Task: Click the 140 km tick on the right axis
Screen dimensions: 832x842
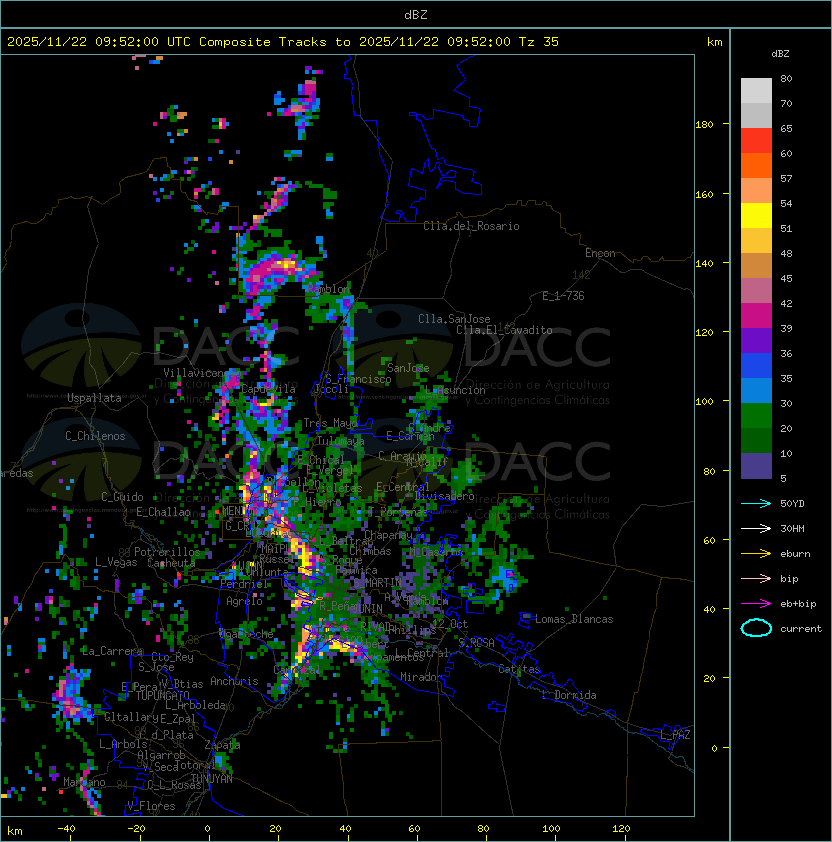Action: [704, 264]
